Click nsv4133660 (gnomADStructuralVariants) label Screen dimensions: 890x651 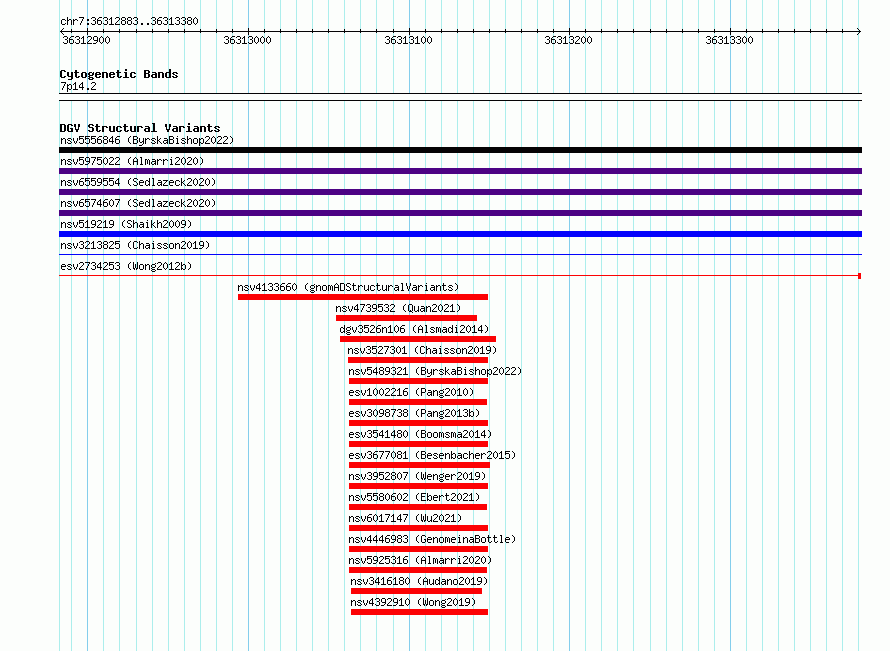[348, 287]
